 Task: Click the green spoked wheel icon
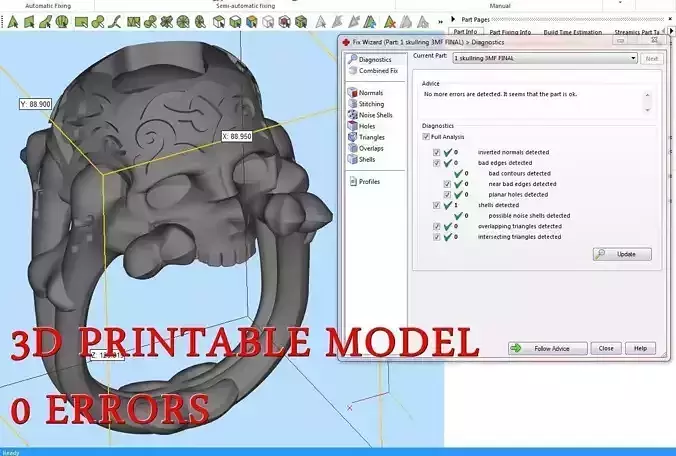183,22
